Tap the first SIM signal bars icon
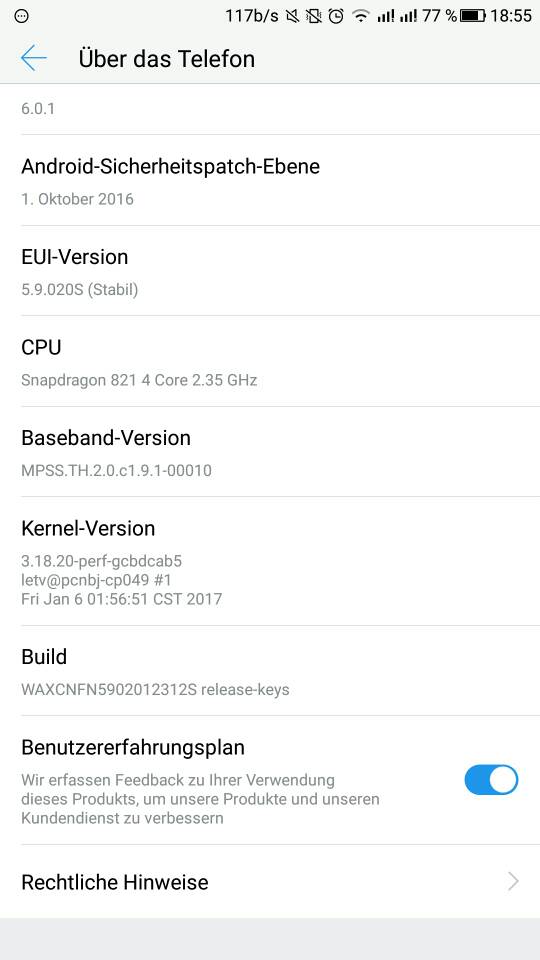Image resolution: width=540 pixels, height=960 pixels. [x=386, y=16]
